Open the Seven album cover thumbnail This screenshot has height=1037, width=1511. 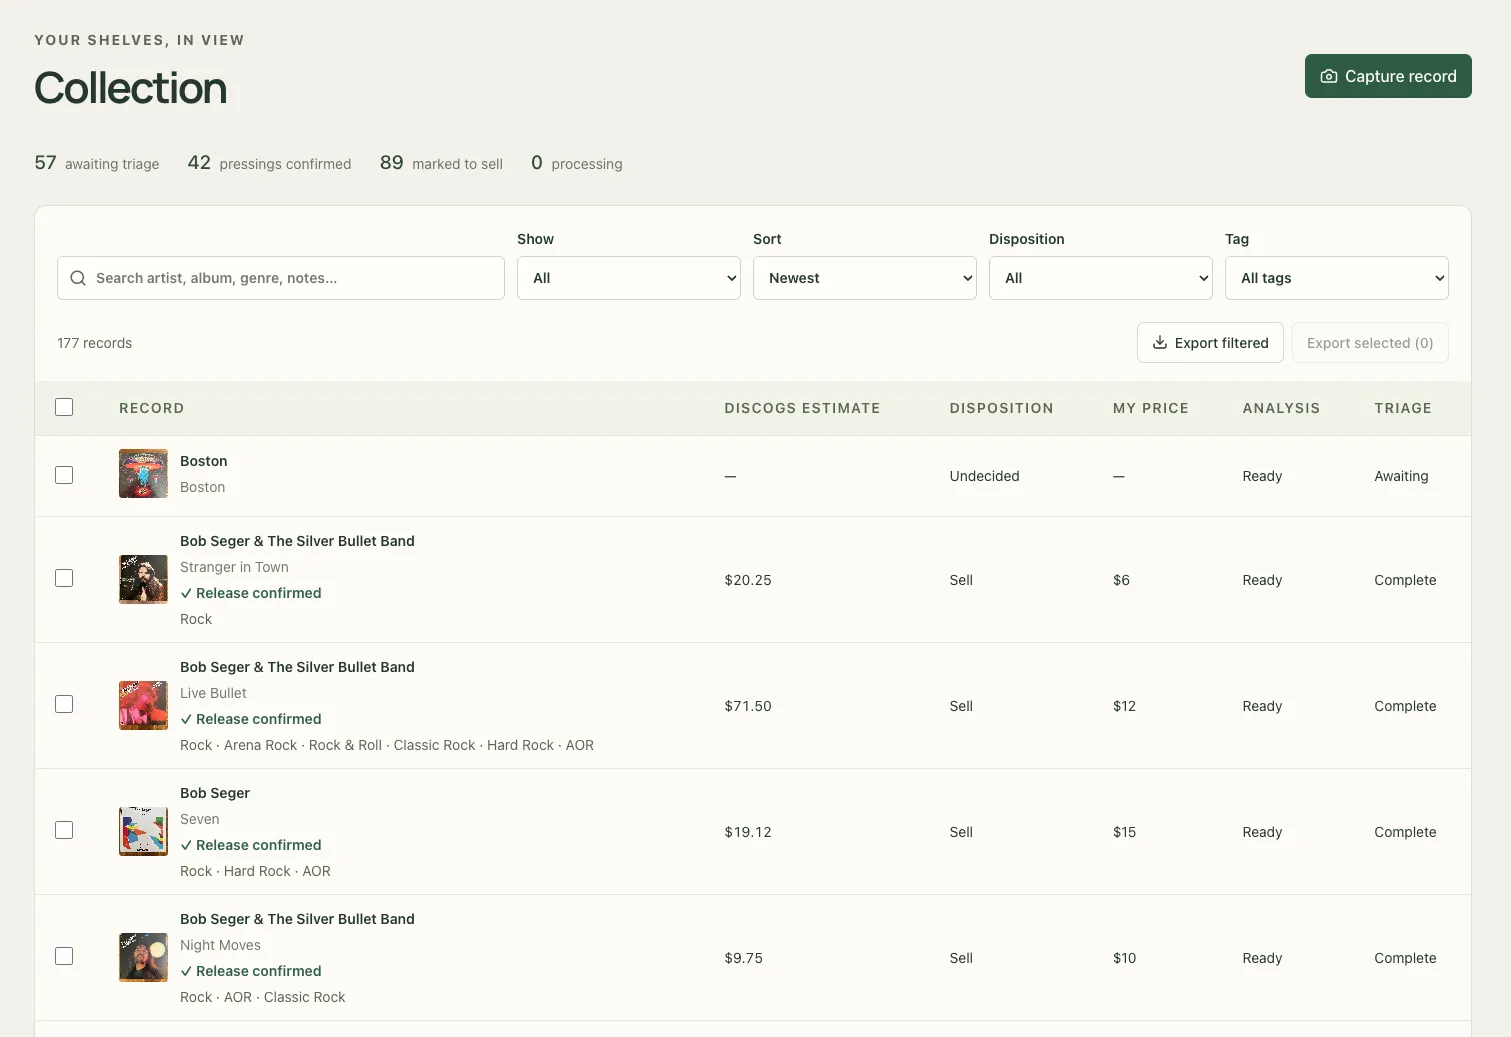(143, 831)
